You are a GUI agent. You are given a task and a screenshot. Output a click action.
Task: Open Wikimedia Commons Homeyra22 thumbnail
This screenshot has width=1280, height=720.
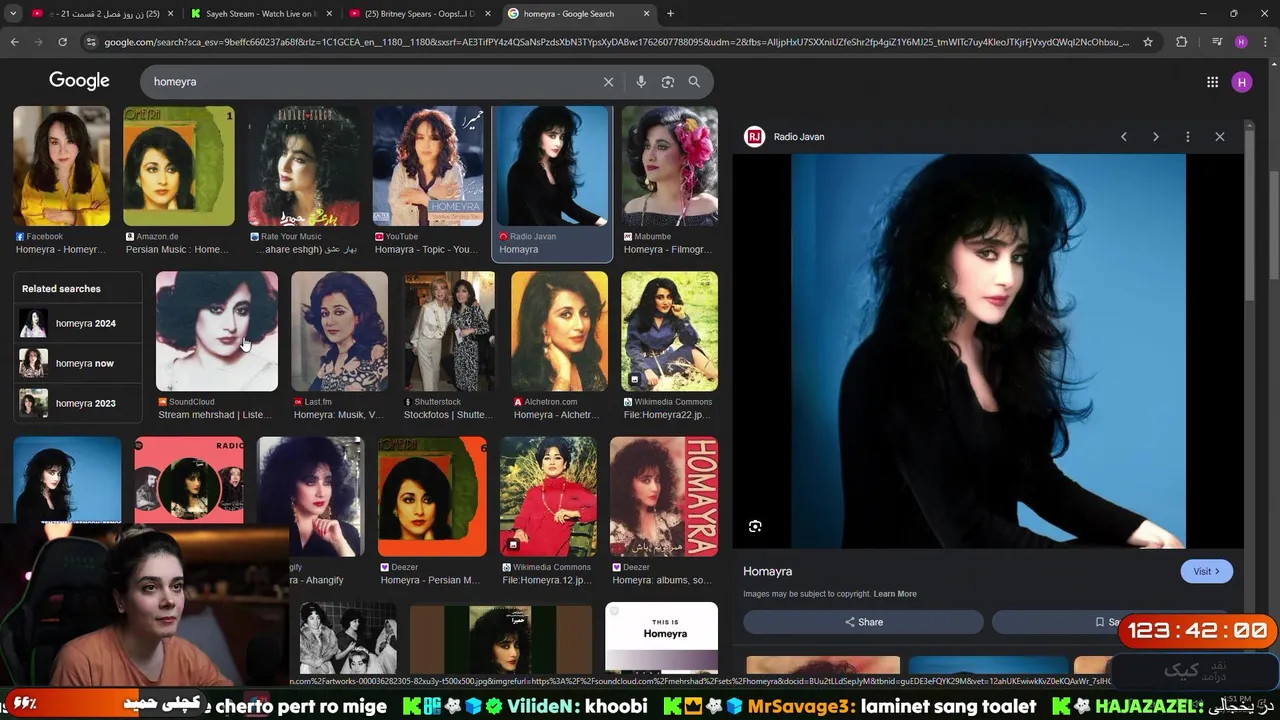click(x=669, y=331)
